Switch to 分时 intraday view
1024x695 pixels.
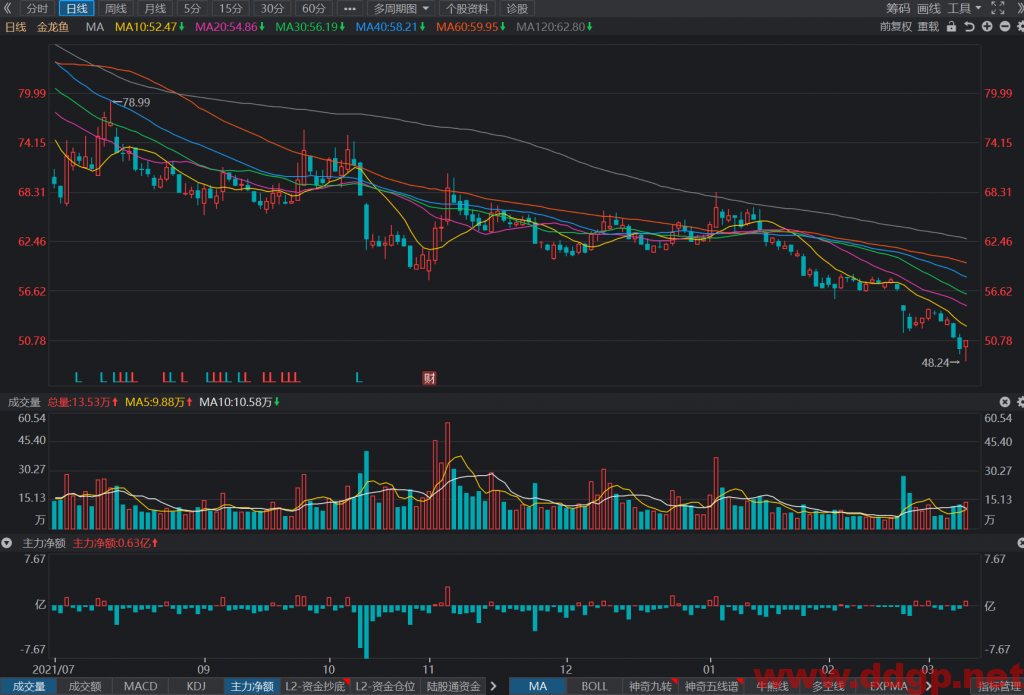[x=37, y=8]
